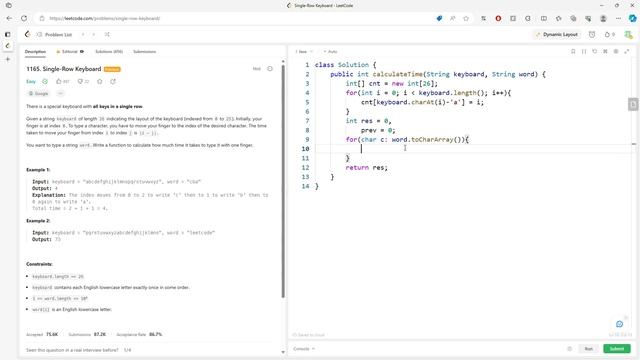The width and height of the screenshot is (640, 360).
Task: Switch to the Description tab
Action: pos(35,52)
